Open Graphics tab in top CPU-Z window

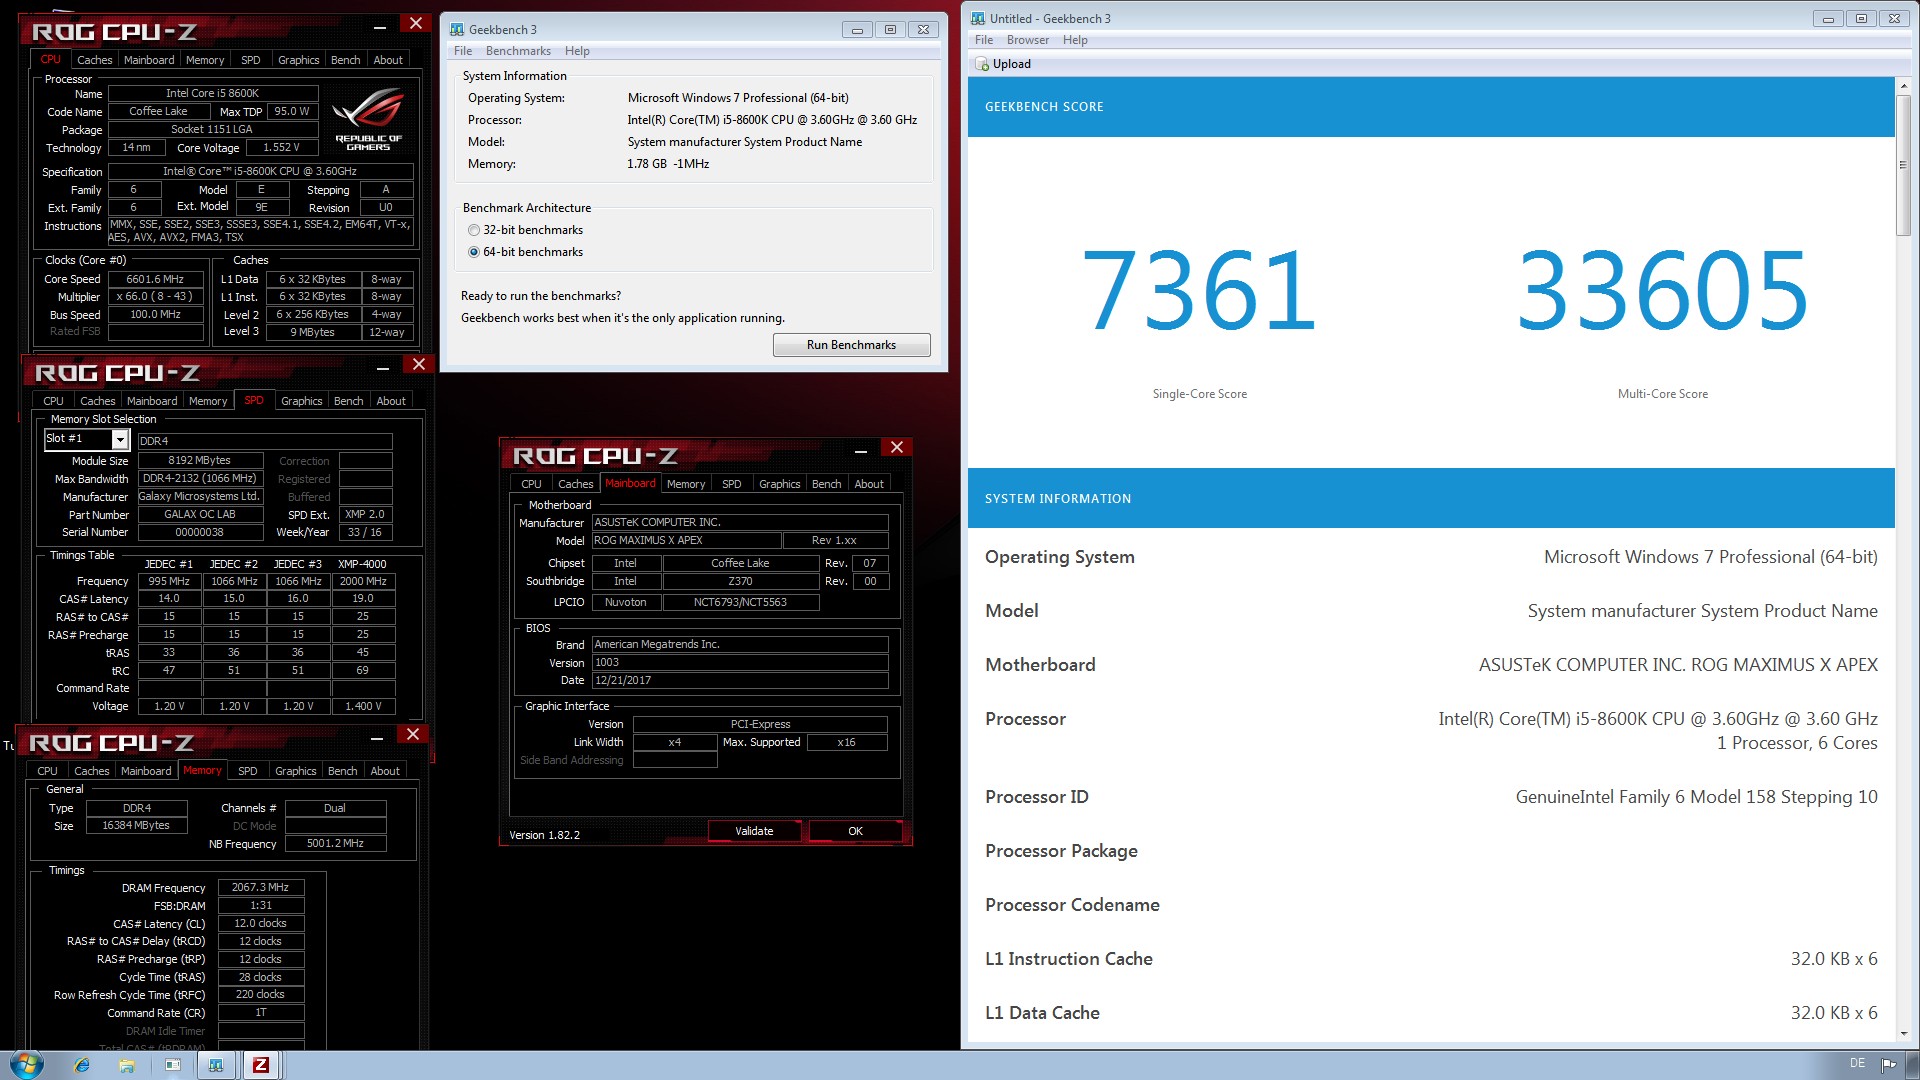click(x=298, y=60)
